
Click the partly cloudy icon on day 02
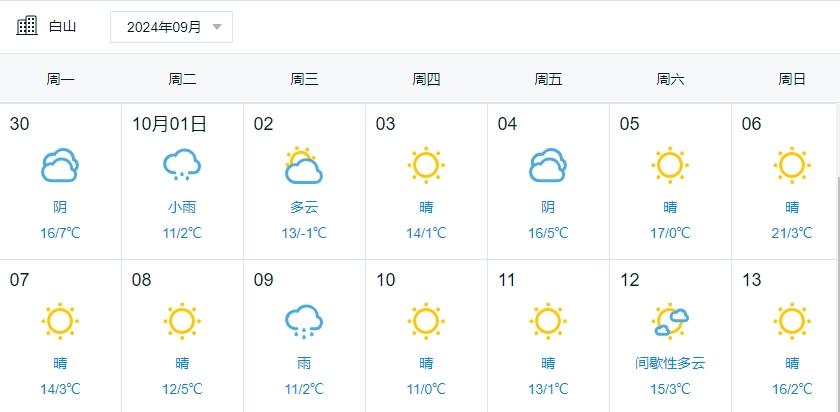pos(303,165)
